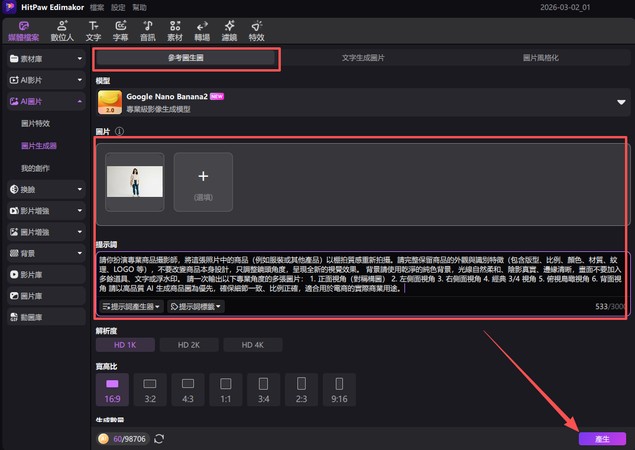Switch to the 參考圖生圖 tab
Viewport: 635px width, 450px height.
coord(185,58)
